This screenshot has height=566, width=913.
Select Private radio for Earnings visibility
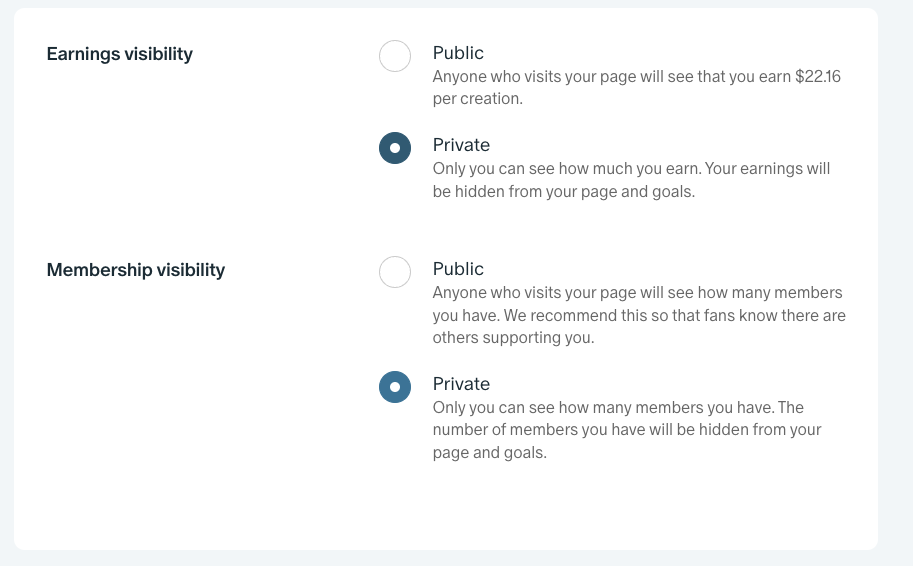coord(395,148)
